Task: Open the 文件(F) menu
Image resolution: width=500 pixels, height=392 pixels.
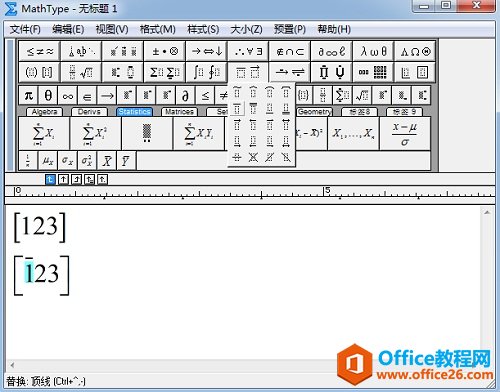Action: coord(25,29)
